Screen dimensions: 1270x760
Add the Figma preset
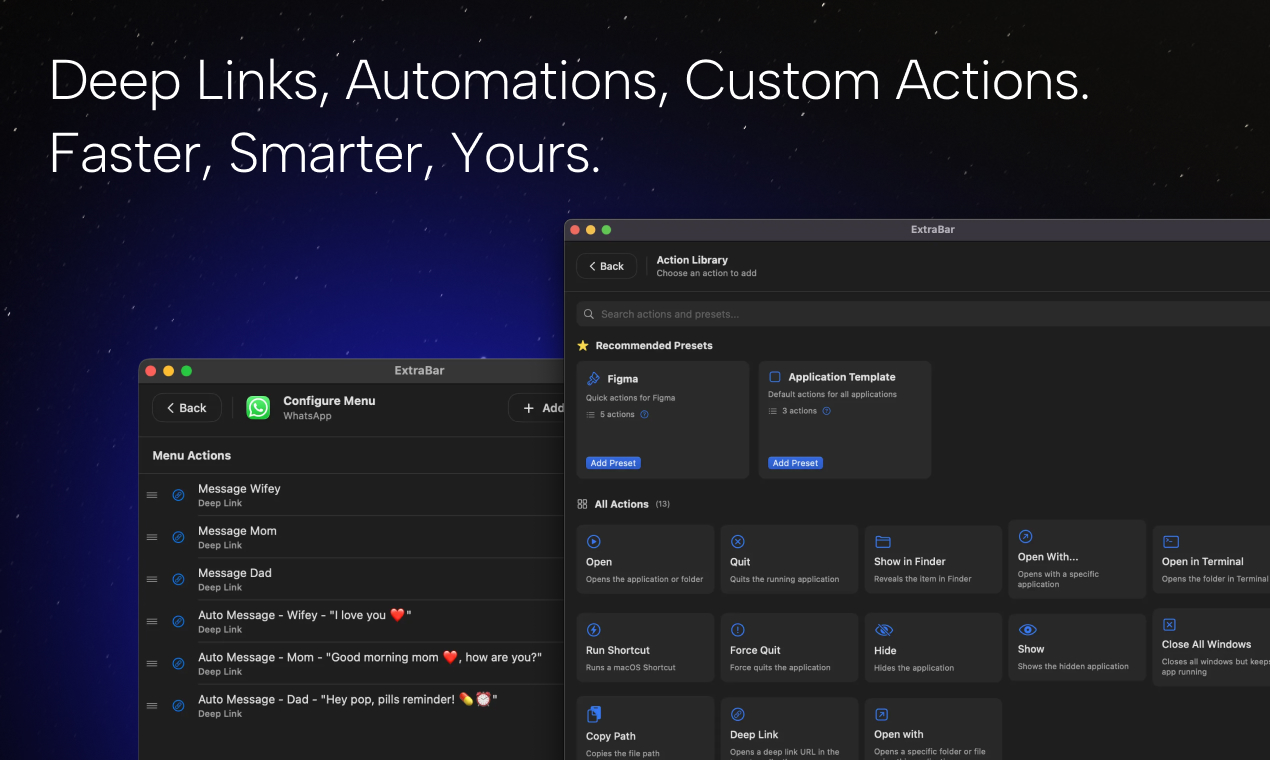(612, 462)
